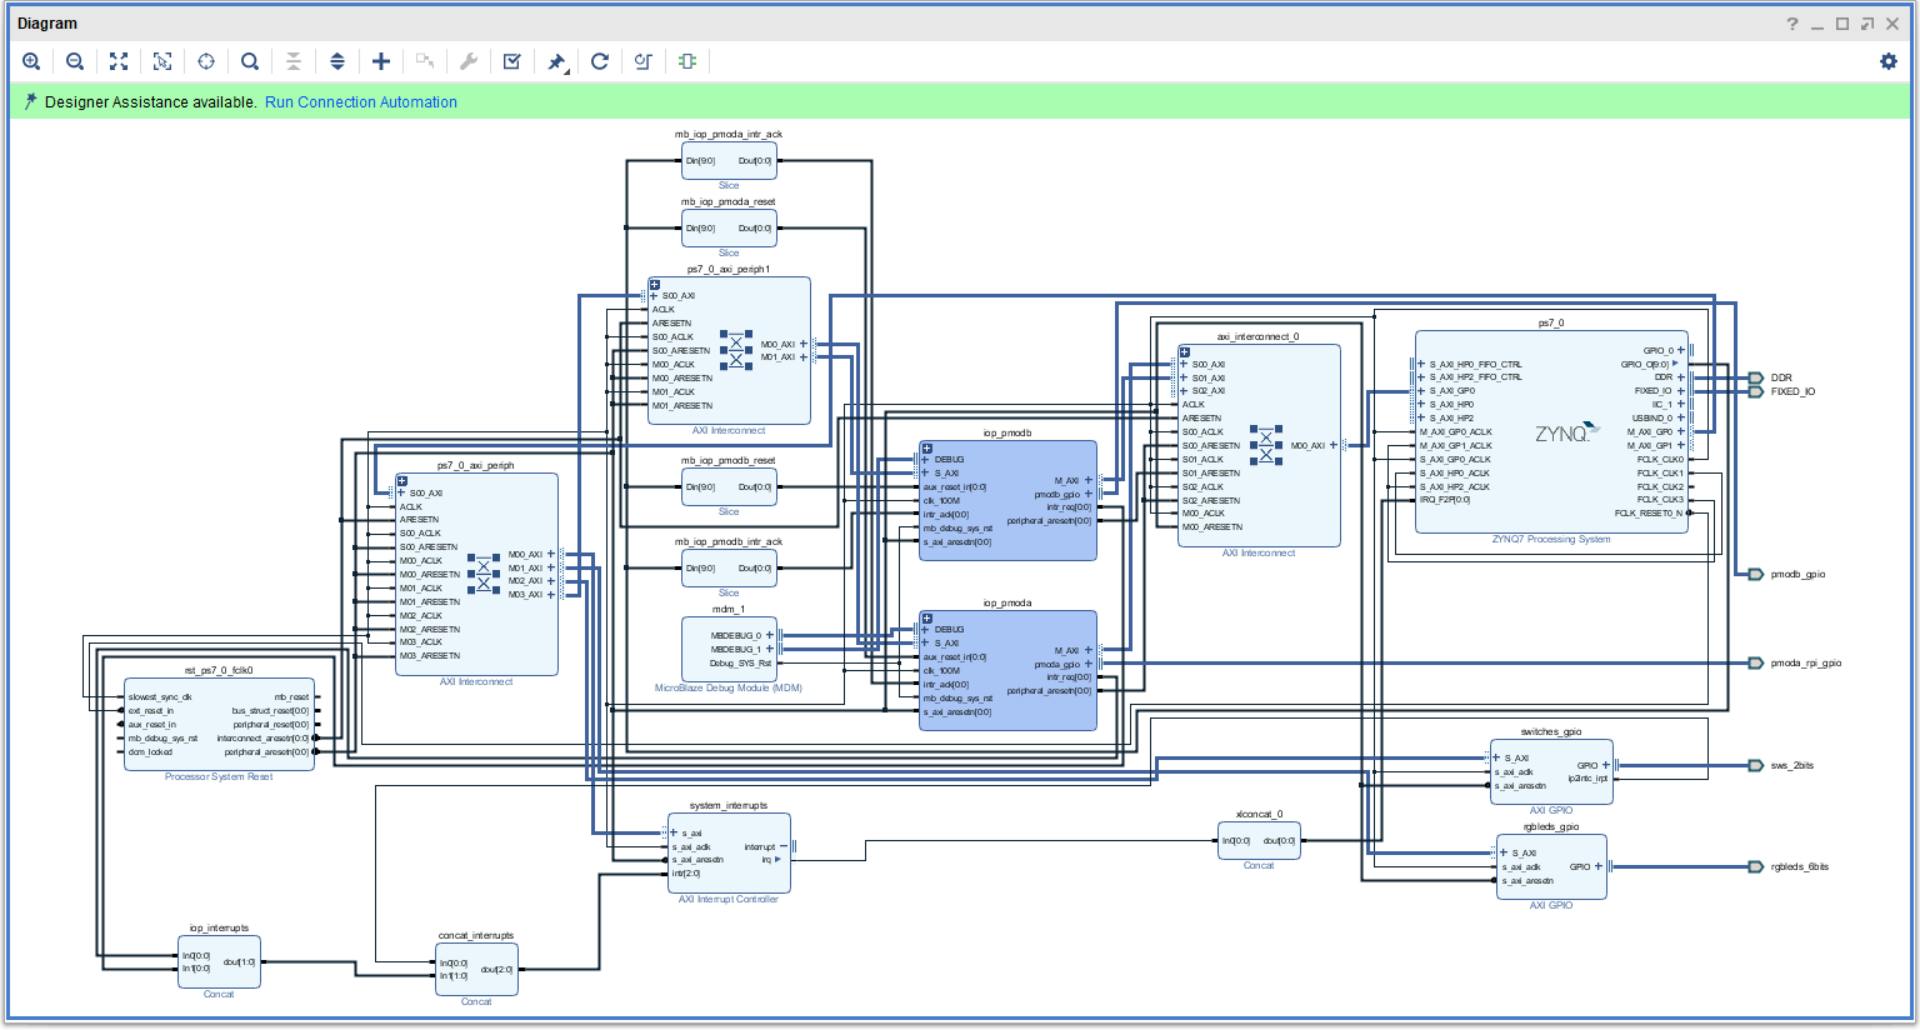Viewport: 1920px width, 1030px height.
Task: Click the Make External toolbar icon
Action: (425, 62)
